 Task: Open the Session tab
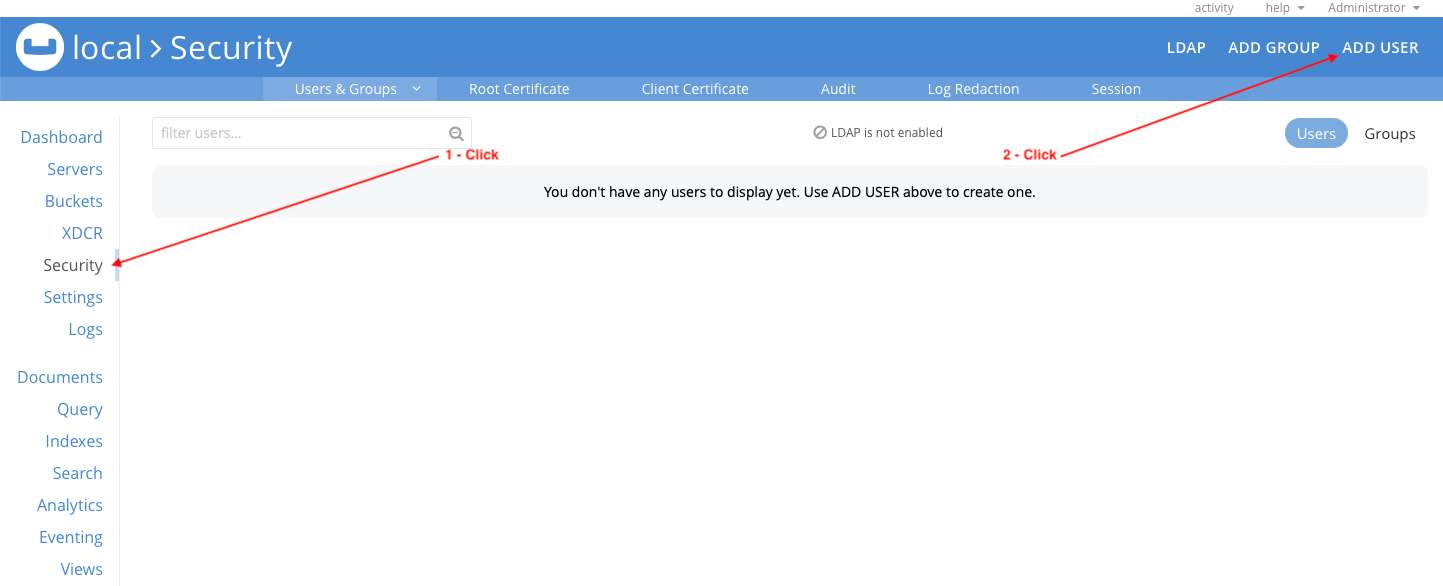[x=1116, y=89]
